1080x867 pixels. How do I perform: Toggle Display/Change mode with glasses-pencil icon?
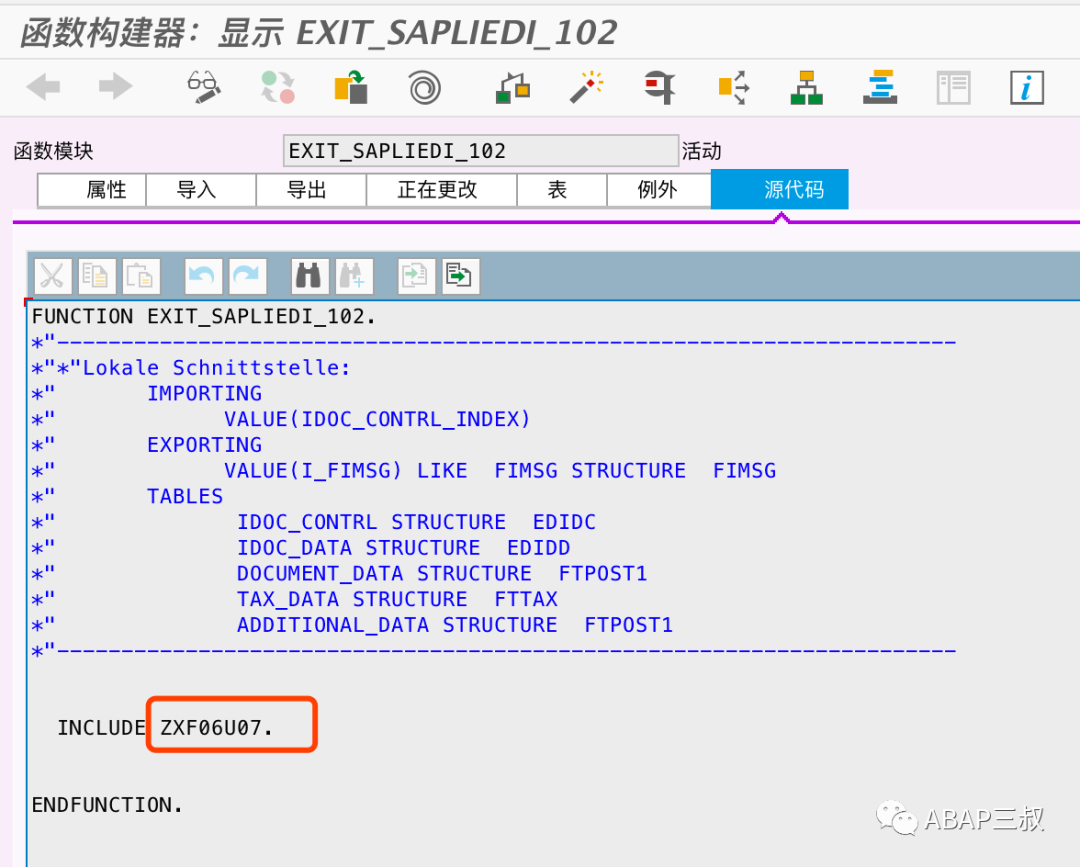click(204, 87)
